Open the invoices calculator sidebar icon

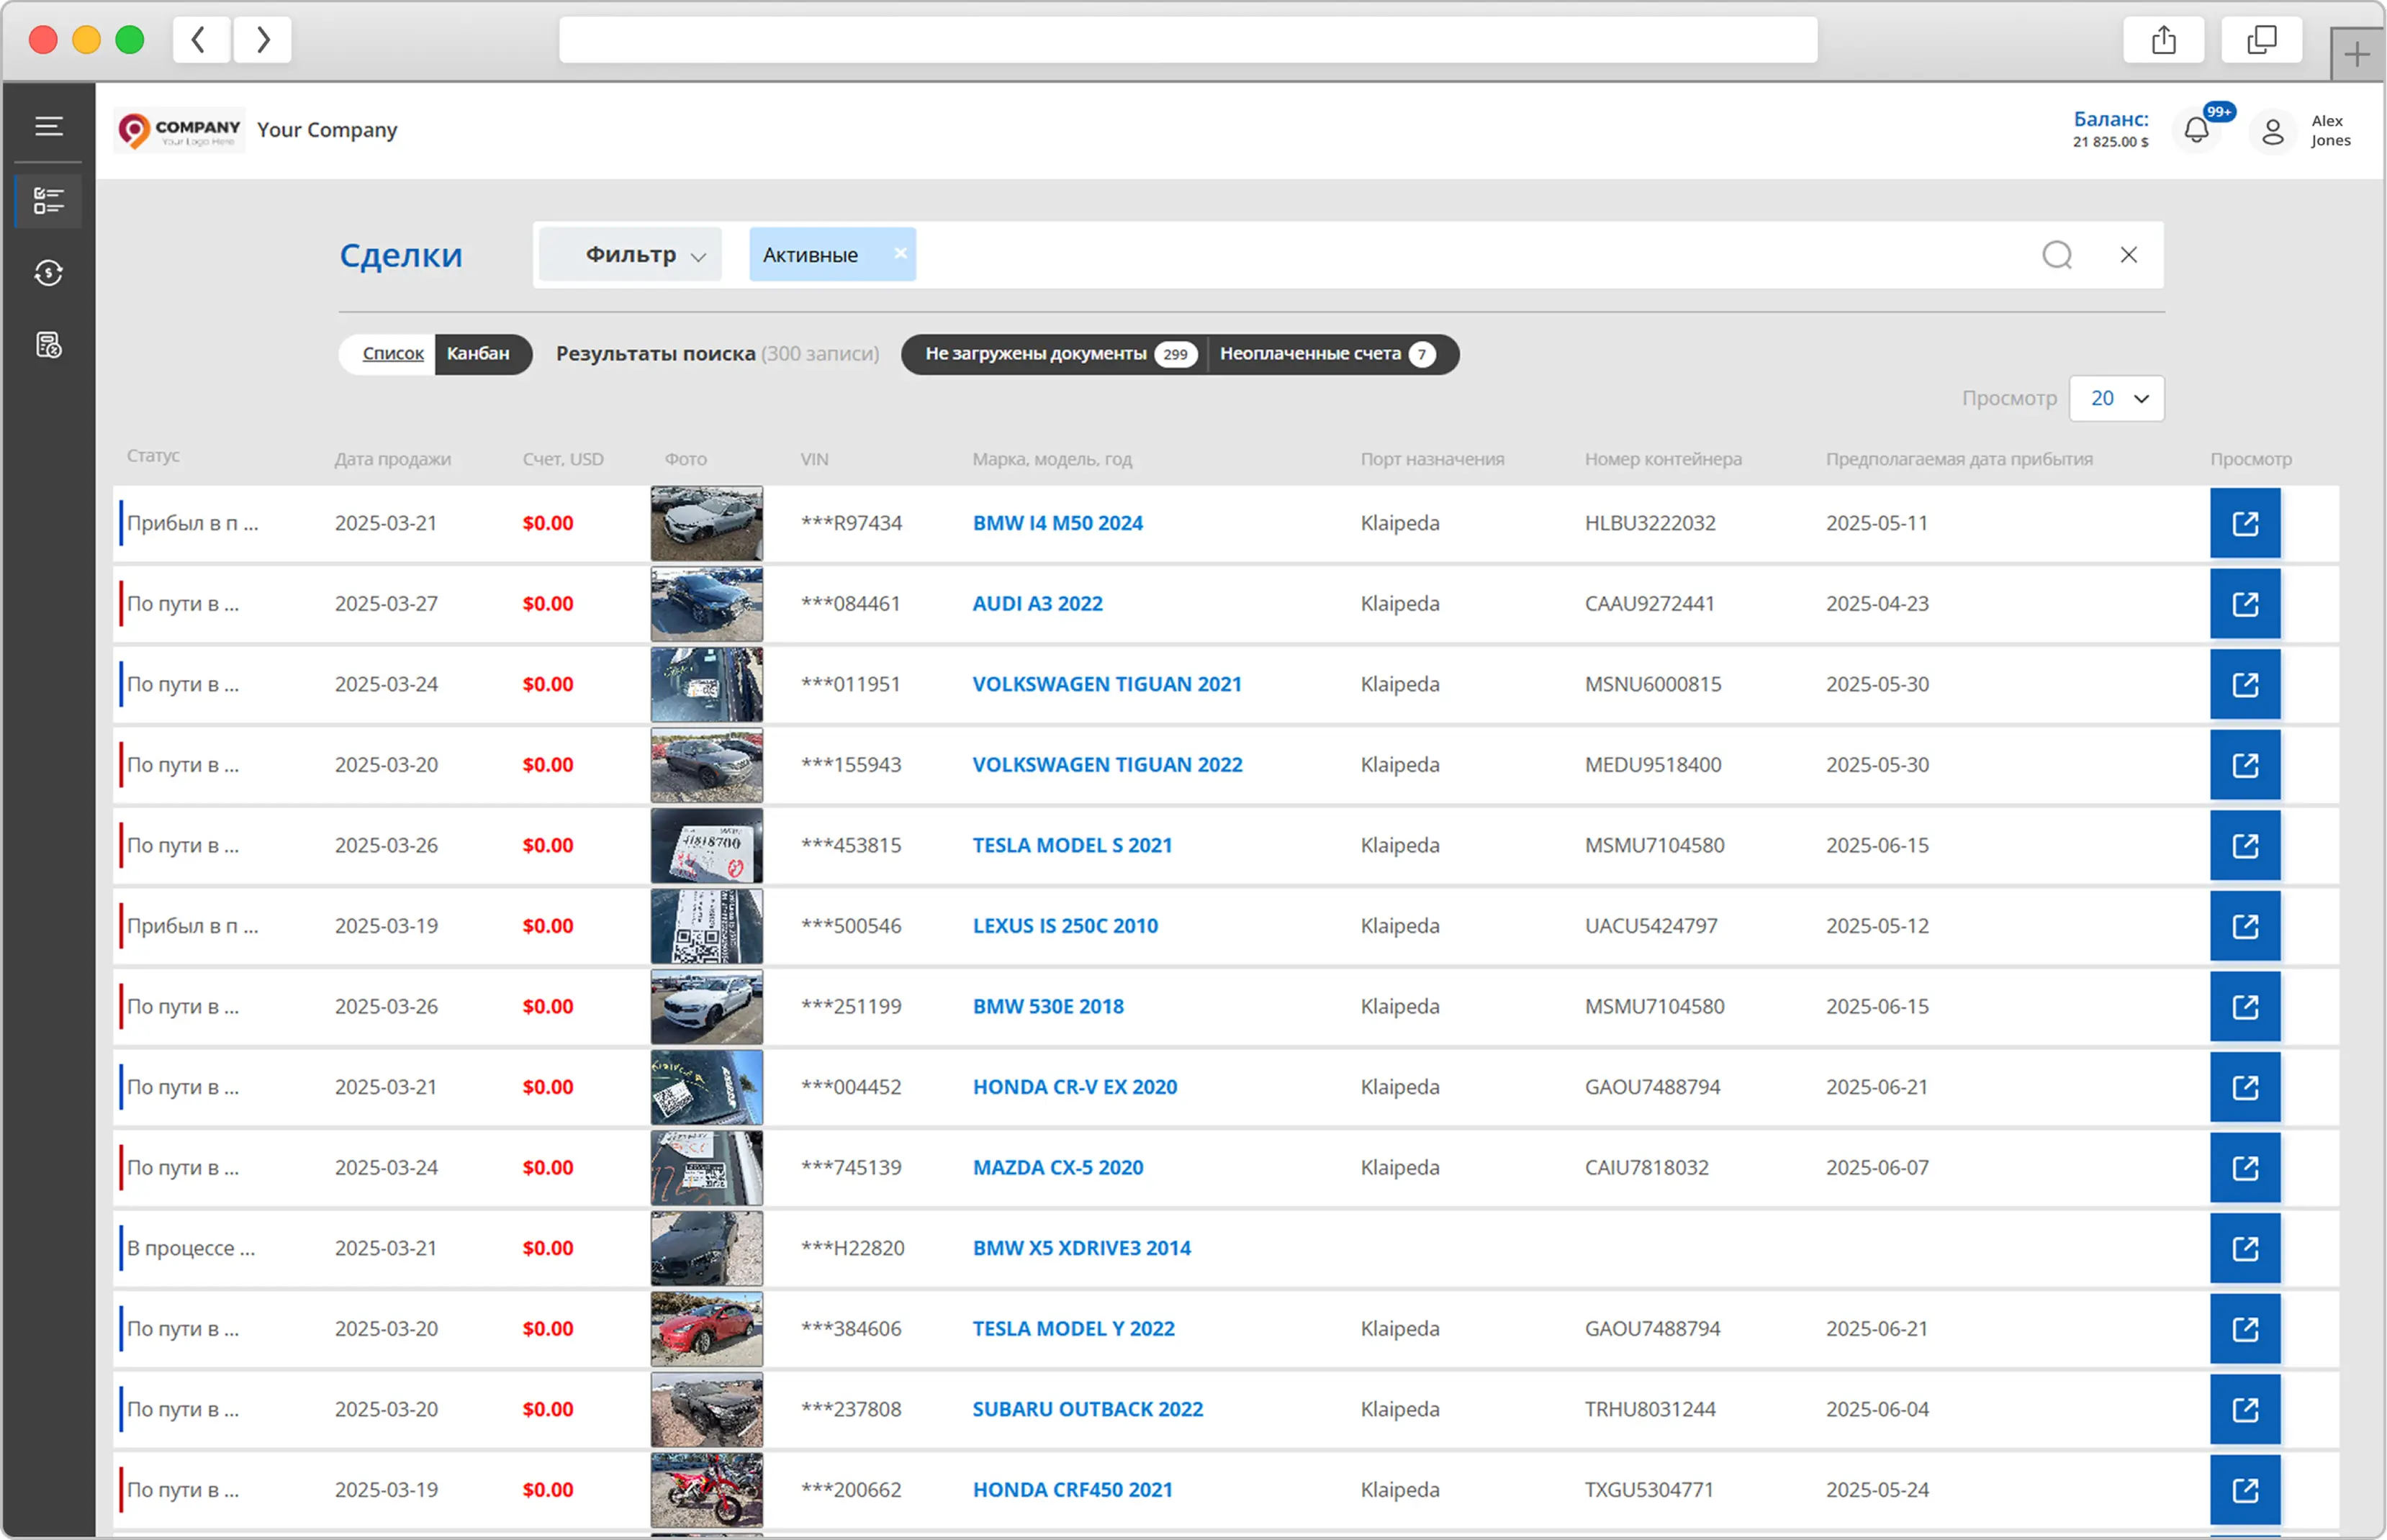[48, 345]
